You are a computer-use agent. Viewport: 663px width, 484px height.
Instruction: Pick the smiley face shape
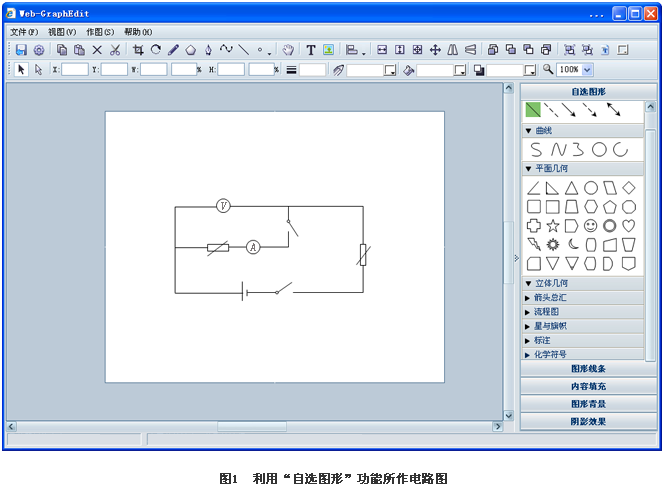590,226
